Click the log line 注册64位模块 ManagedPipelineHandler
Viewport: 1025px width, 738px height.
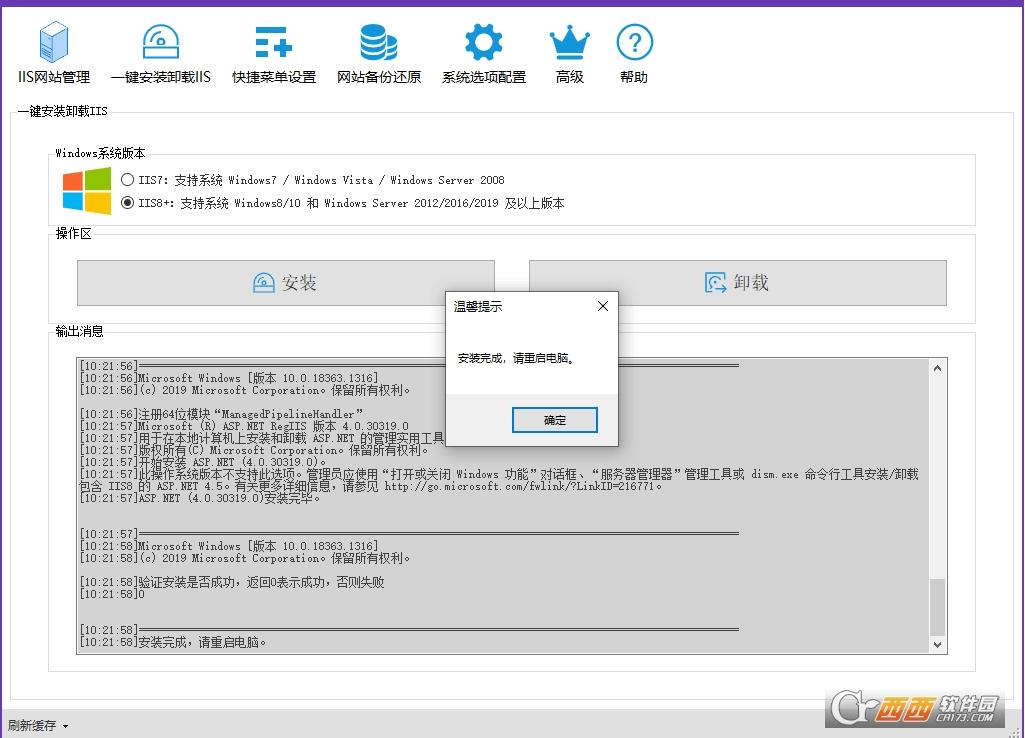point(221,414)
